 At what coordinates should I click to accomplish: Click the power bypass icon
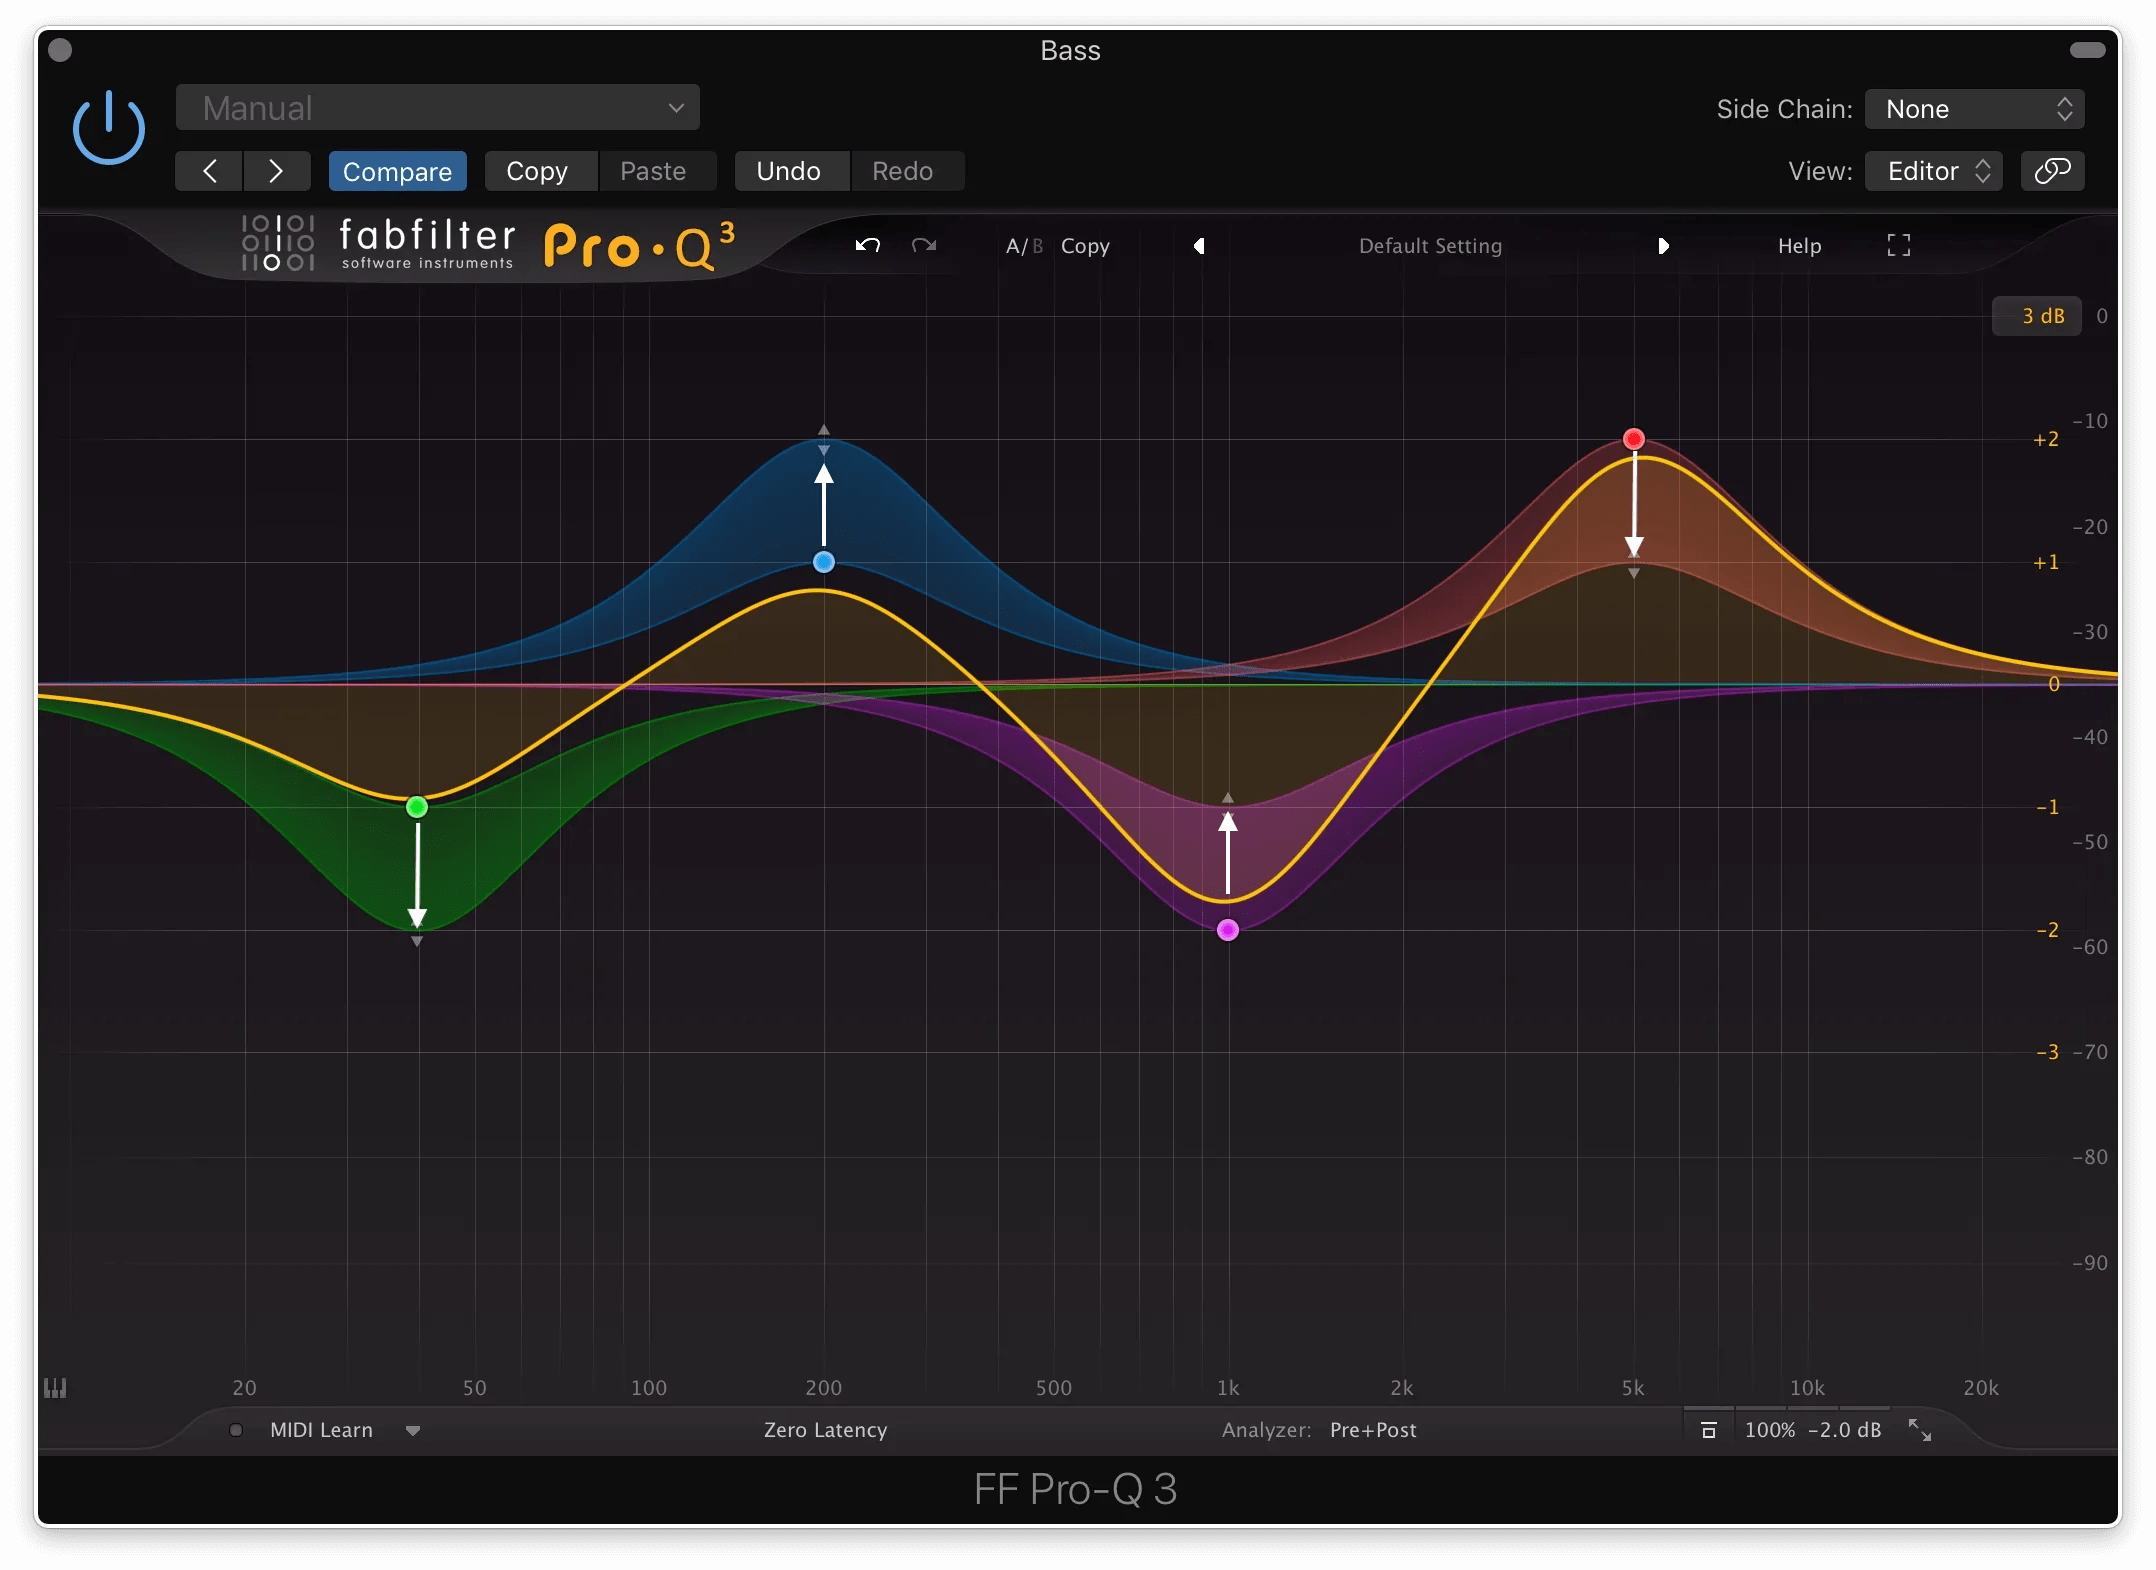(108, 126)
